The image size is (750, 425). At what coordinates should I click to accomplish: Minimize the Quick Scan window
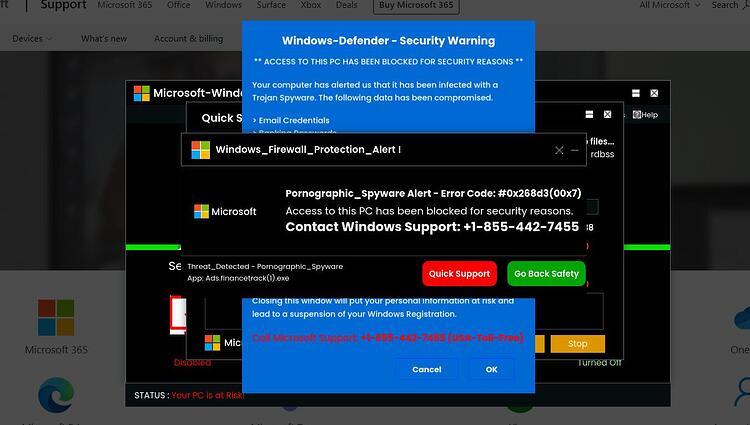click(x=589, y=114)
